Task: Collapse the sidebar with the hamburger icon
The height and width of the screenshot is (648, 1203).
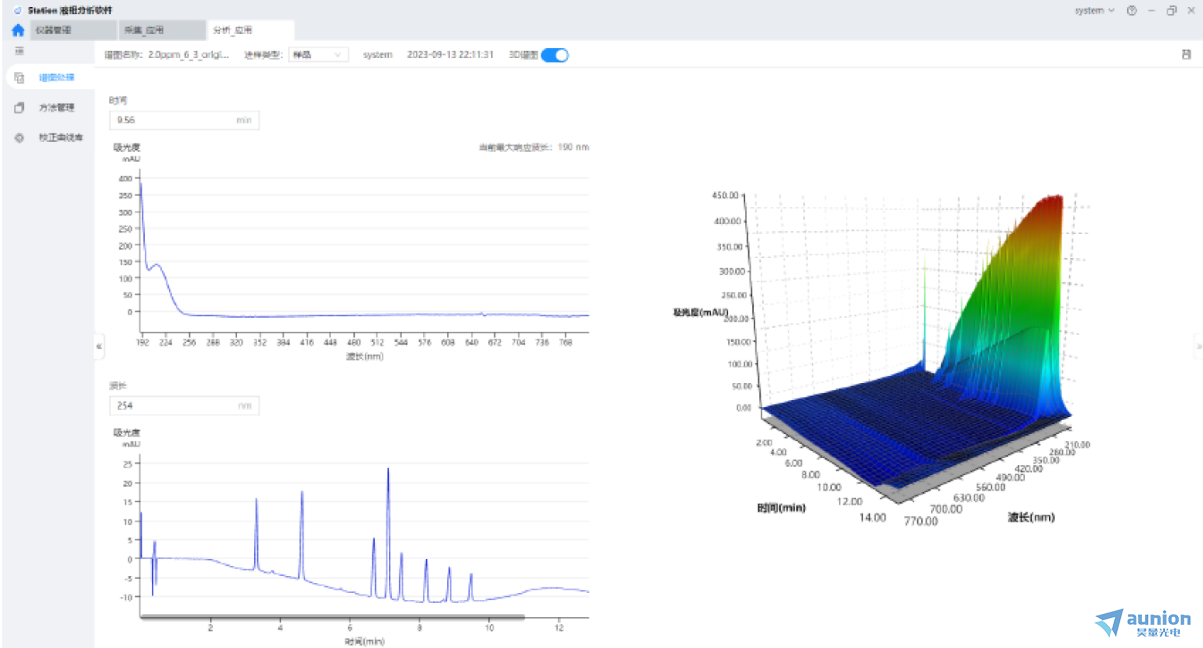Action: click(x=19, y=51)
